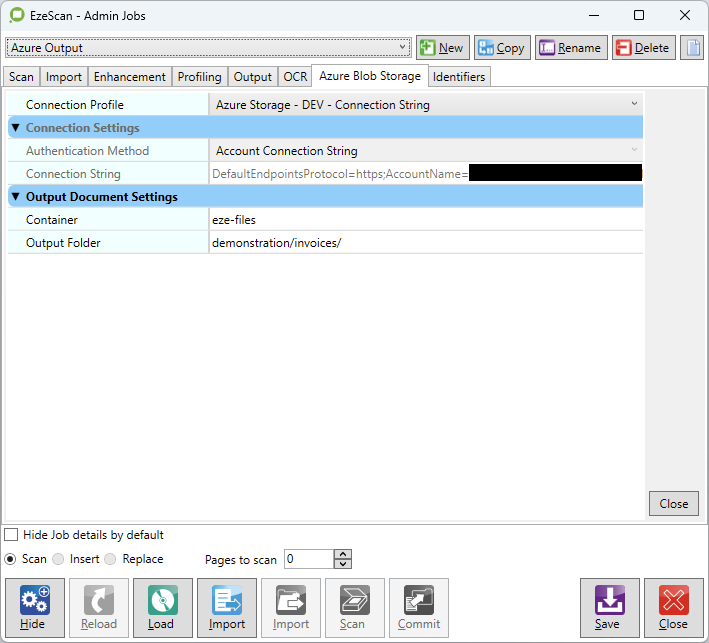Click the Load disc button

pos(162,607)
